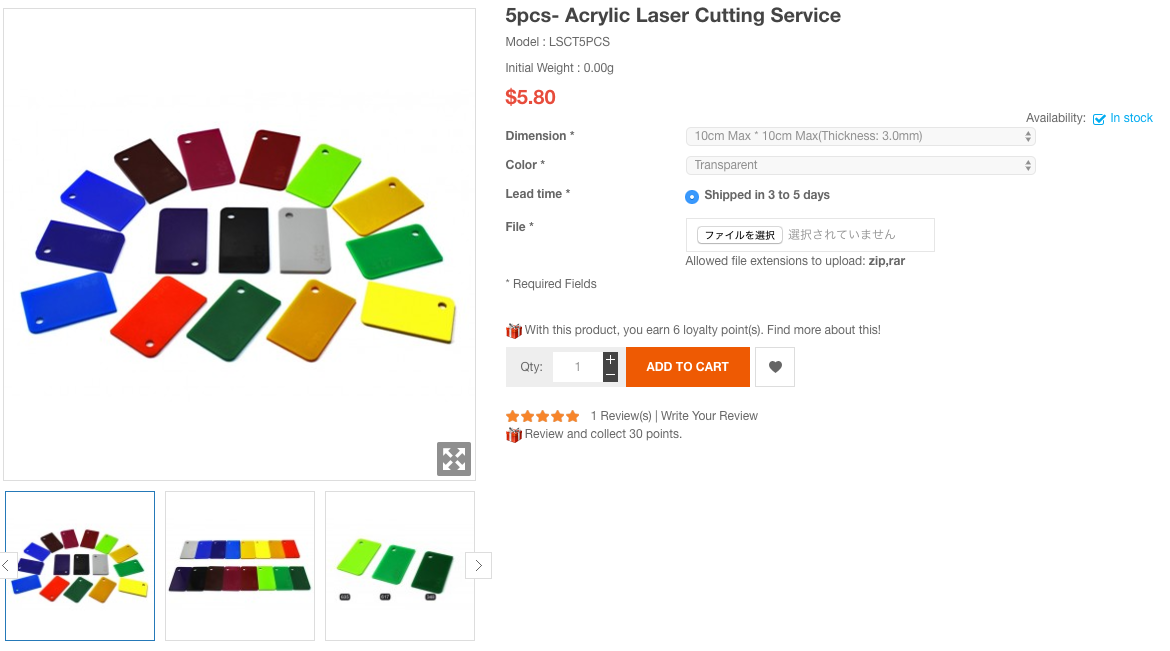Select the stacked color rows thumbnail
The height and width of the screenshot is (651, 1170).
click(240, 566)
